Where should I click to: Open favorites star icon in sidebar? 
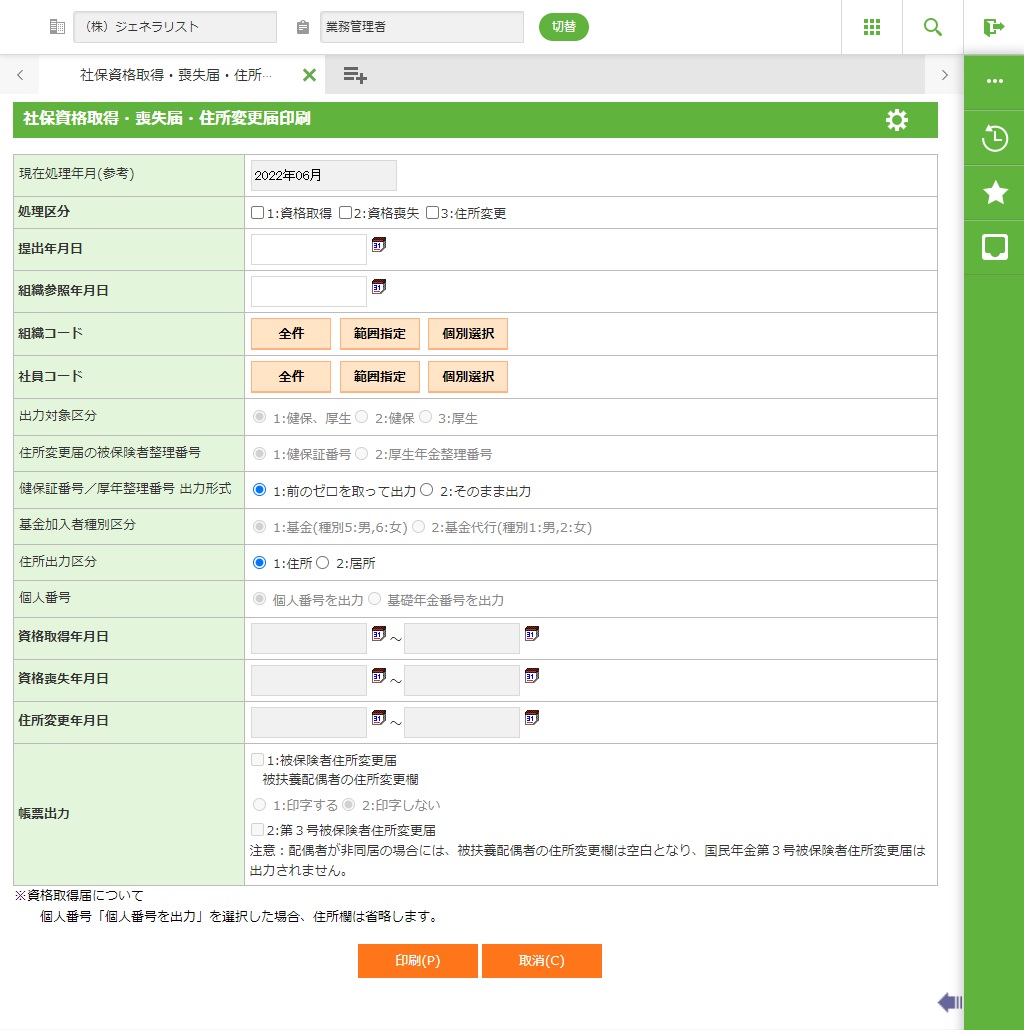994,193
